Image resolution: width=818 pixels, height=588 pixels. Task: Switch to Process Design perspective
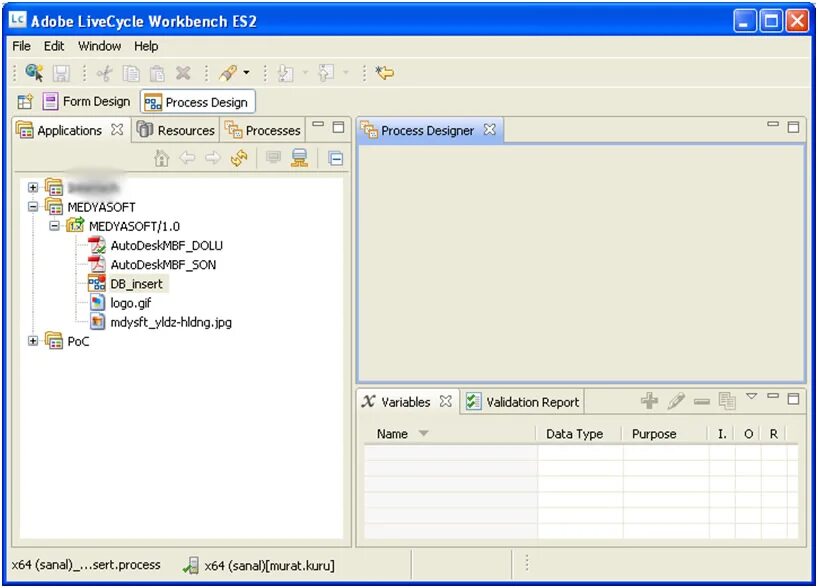tap(197, 102)
